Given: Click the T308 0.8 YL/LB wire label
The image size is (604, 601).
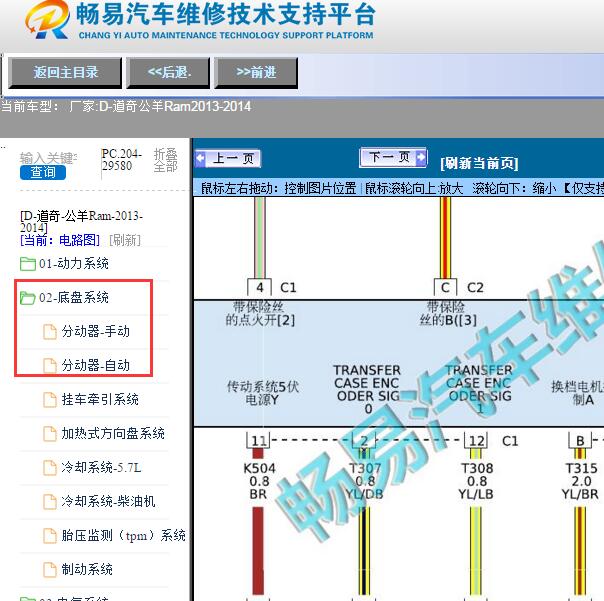Looking at the screenshot, I should tap(476, 481).
